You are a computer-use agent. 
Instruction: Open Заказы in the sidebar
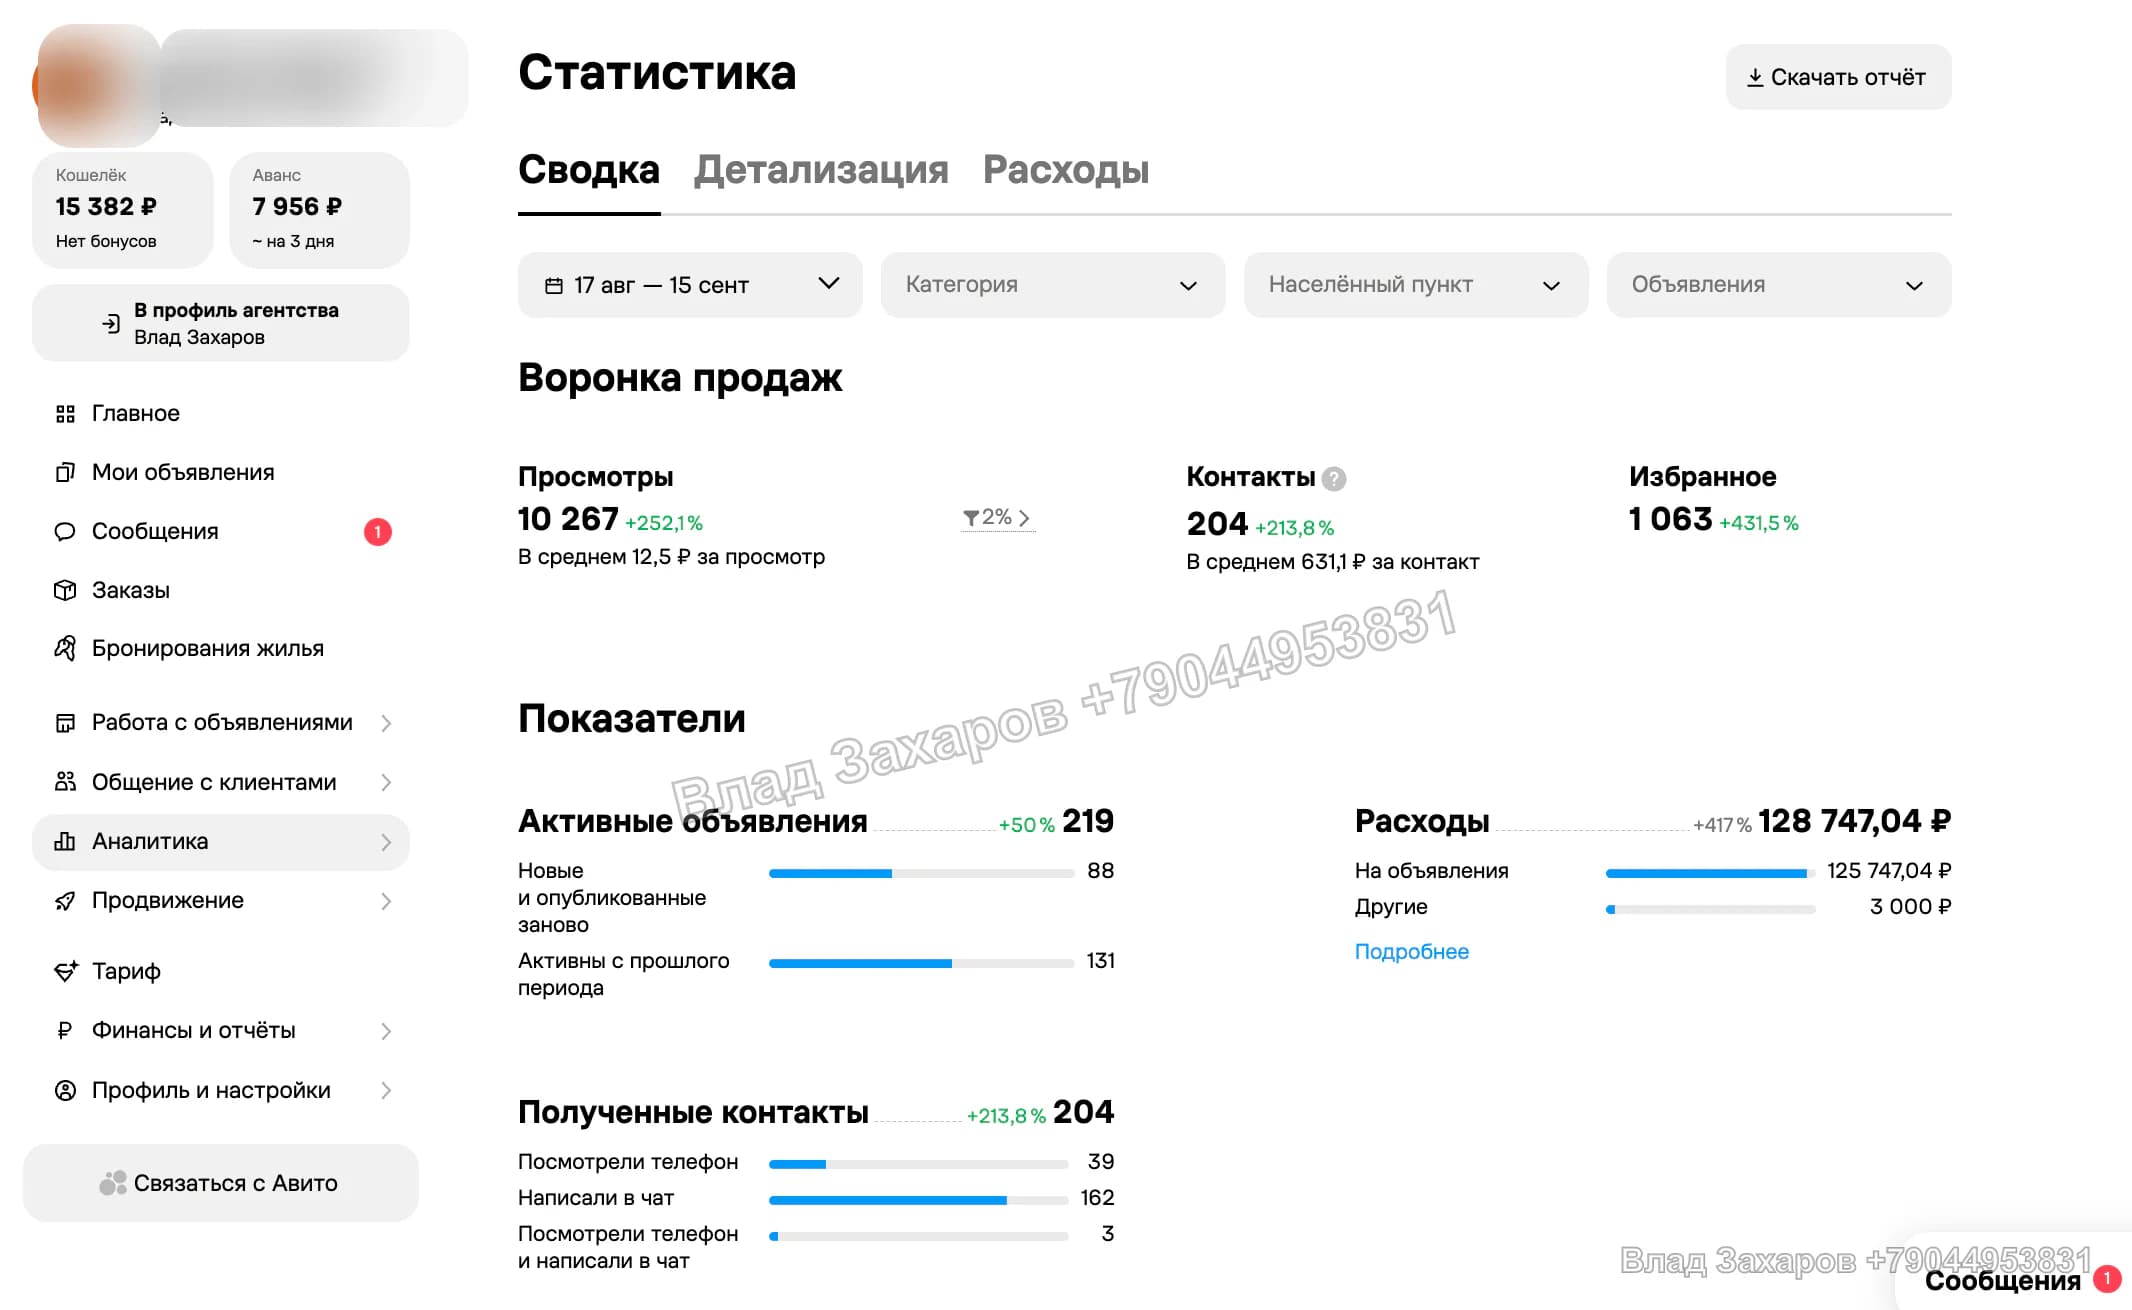[220, 590]
